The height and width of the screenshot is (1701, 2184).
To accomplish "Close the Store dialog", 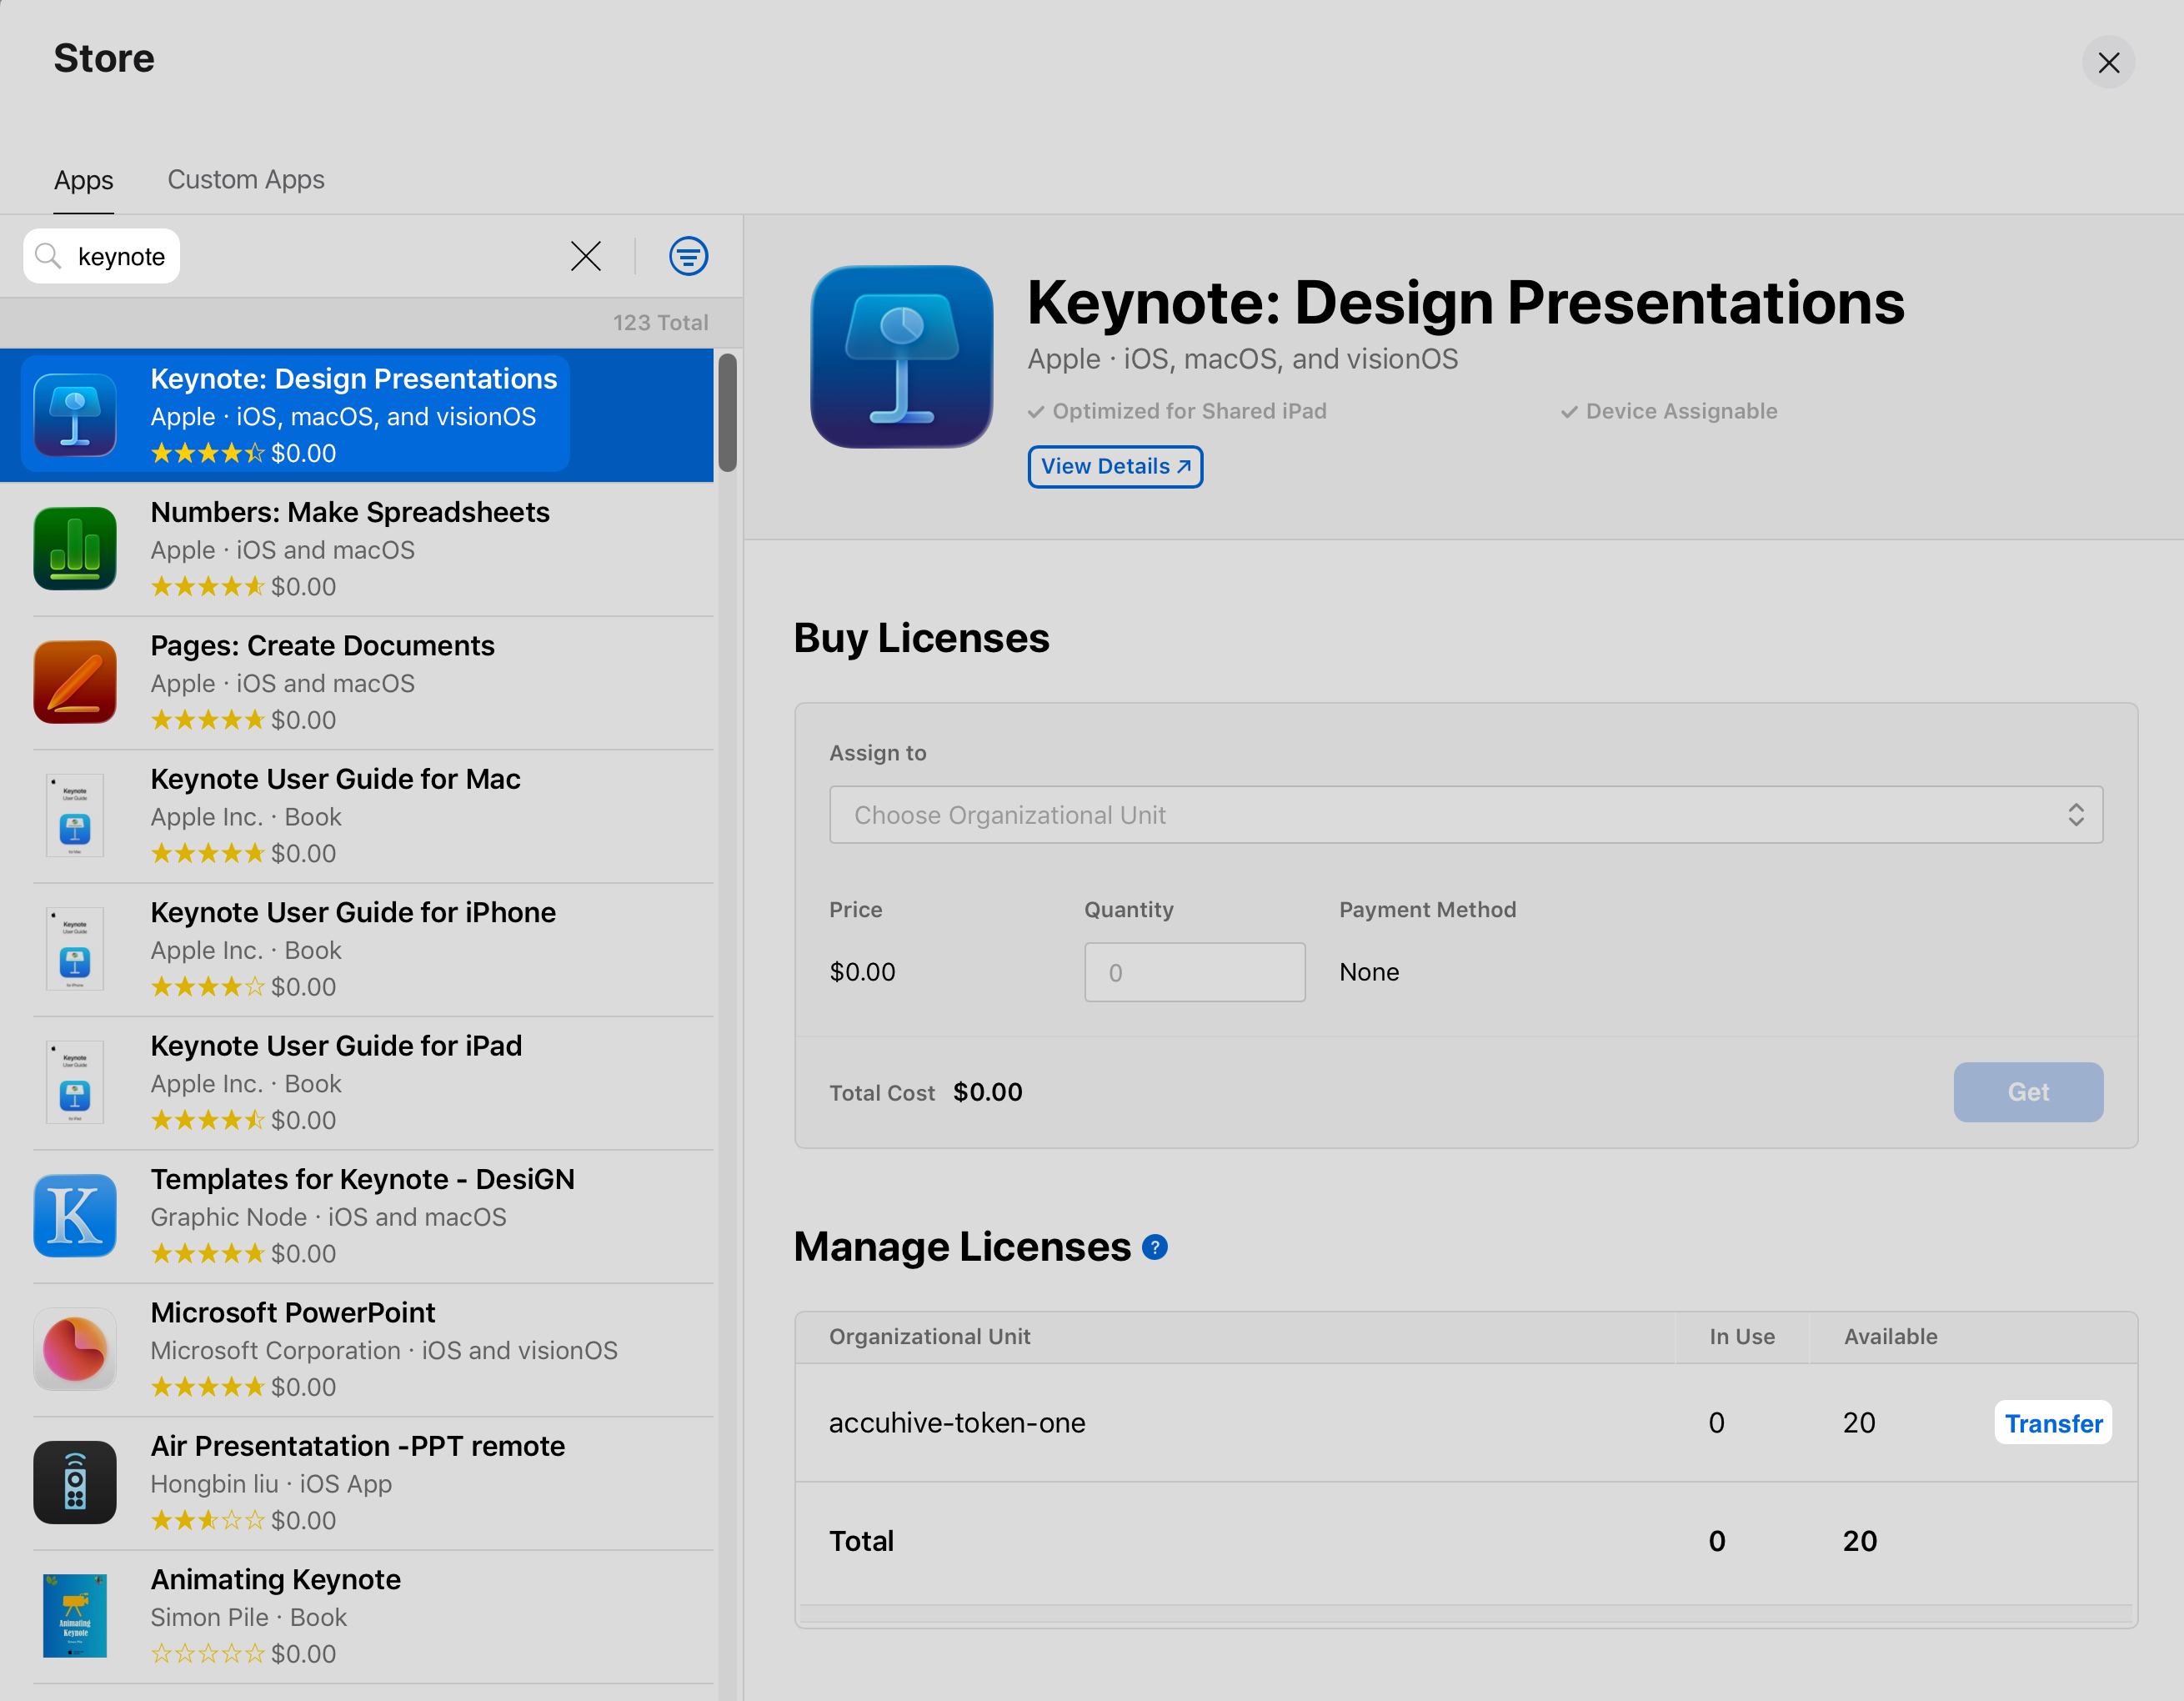I will pos(2109,62).
